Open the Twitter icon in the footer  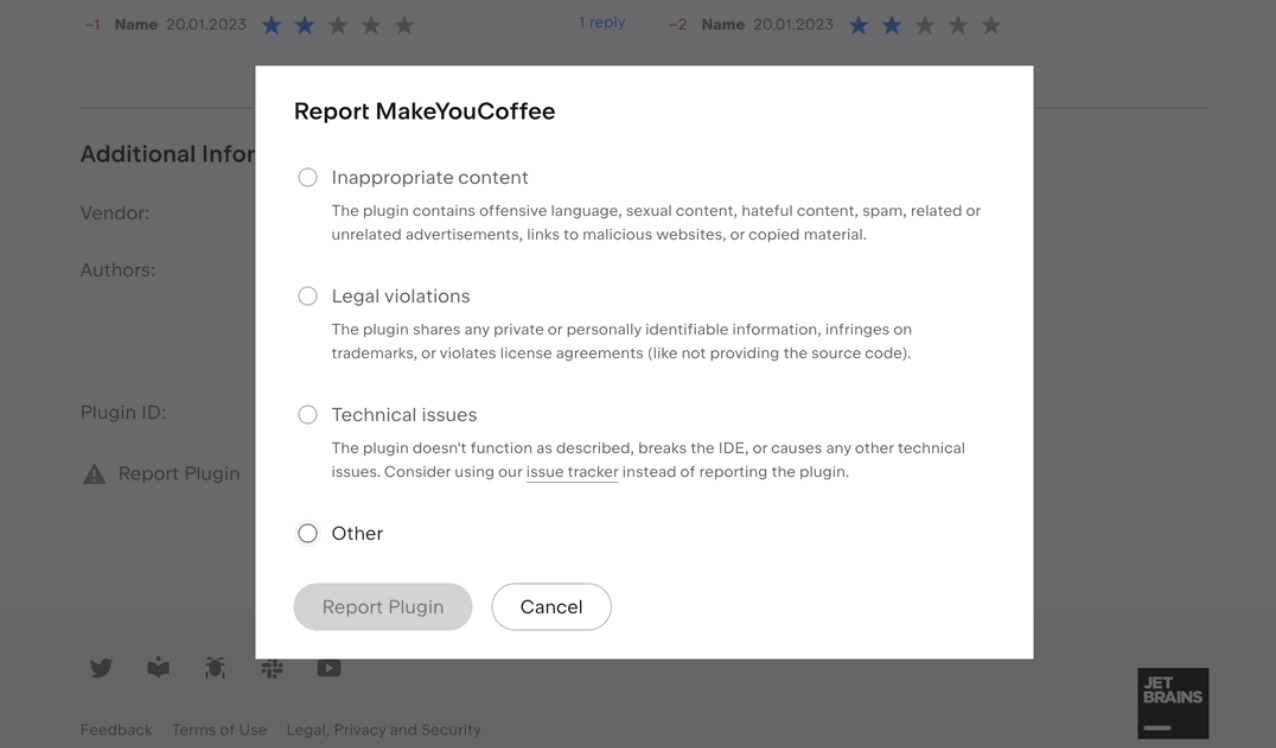tap(101, 668)
